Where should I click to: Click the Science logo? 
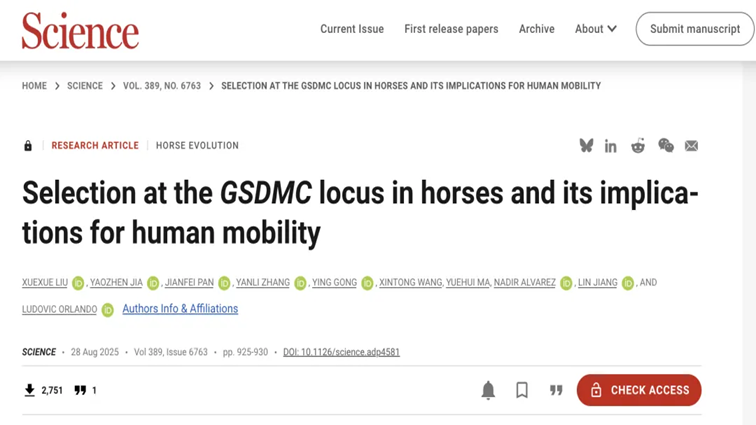click(x=80, y=31)
